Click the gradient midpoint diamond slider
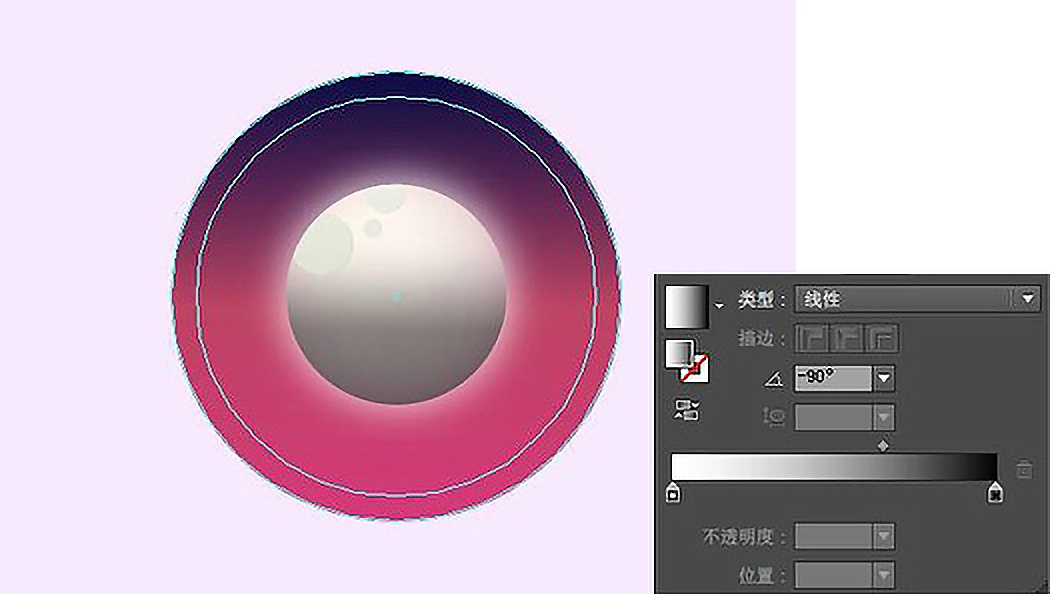Screen dimensions: 1050x594 (x=883, y=444)
